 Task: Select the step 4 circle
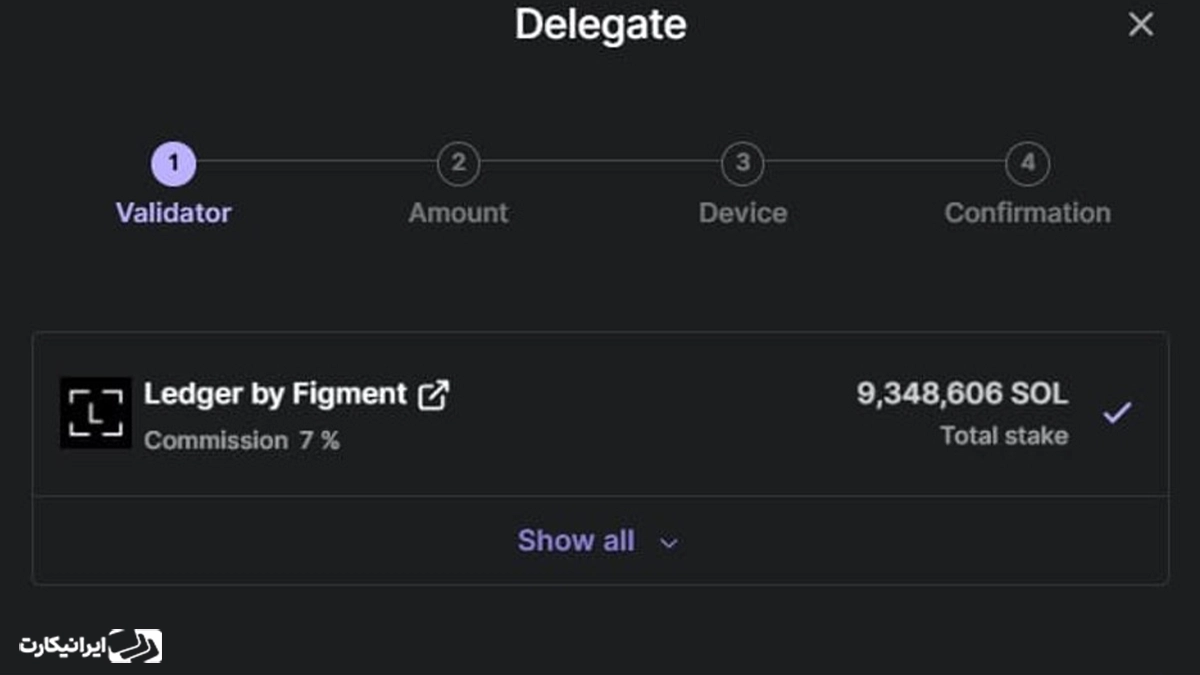point(1028,163)
